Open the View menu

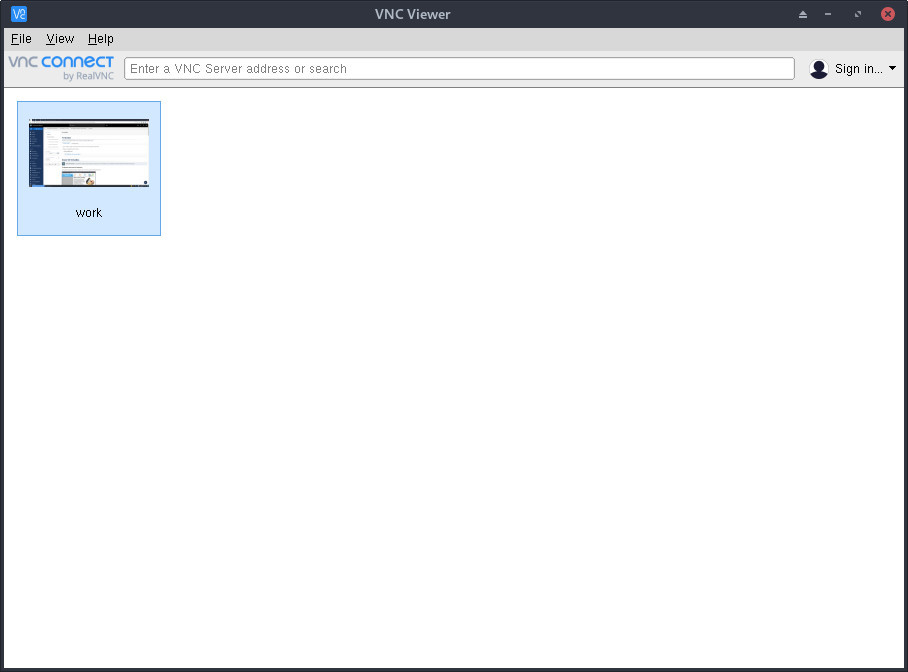click(x=60, y=39)
